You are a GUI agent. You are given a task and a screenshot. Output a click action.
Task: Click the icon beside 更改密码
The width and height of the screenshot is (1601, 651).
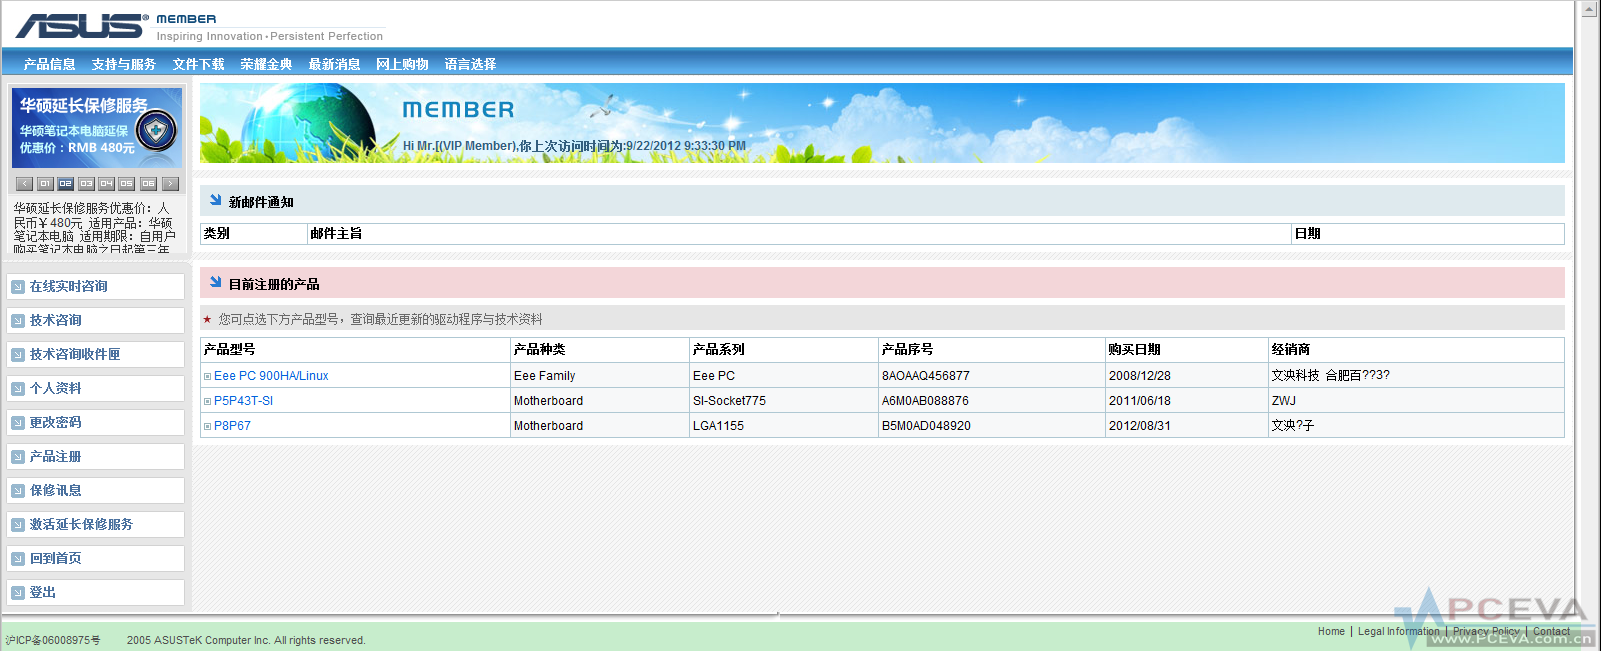click(18, 423)
